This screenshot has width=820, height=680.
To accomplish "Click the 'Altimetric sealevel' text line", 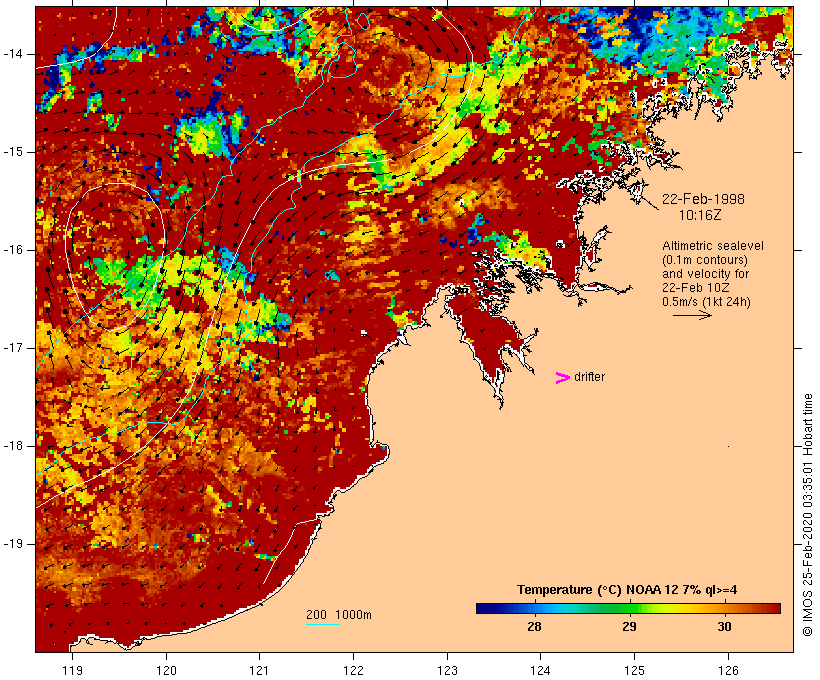I will pyautogui.click(x=713, y=246).
